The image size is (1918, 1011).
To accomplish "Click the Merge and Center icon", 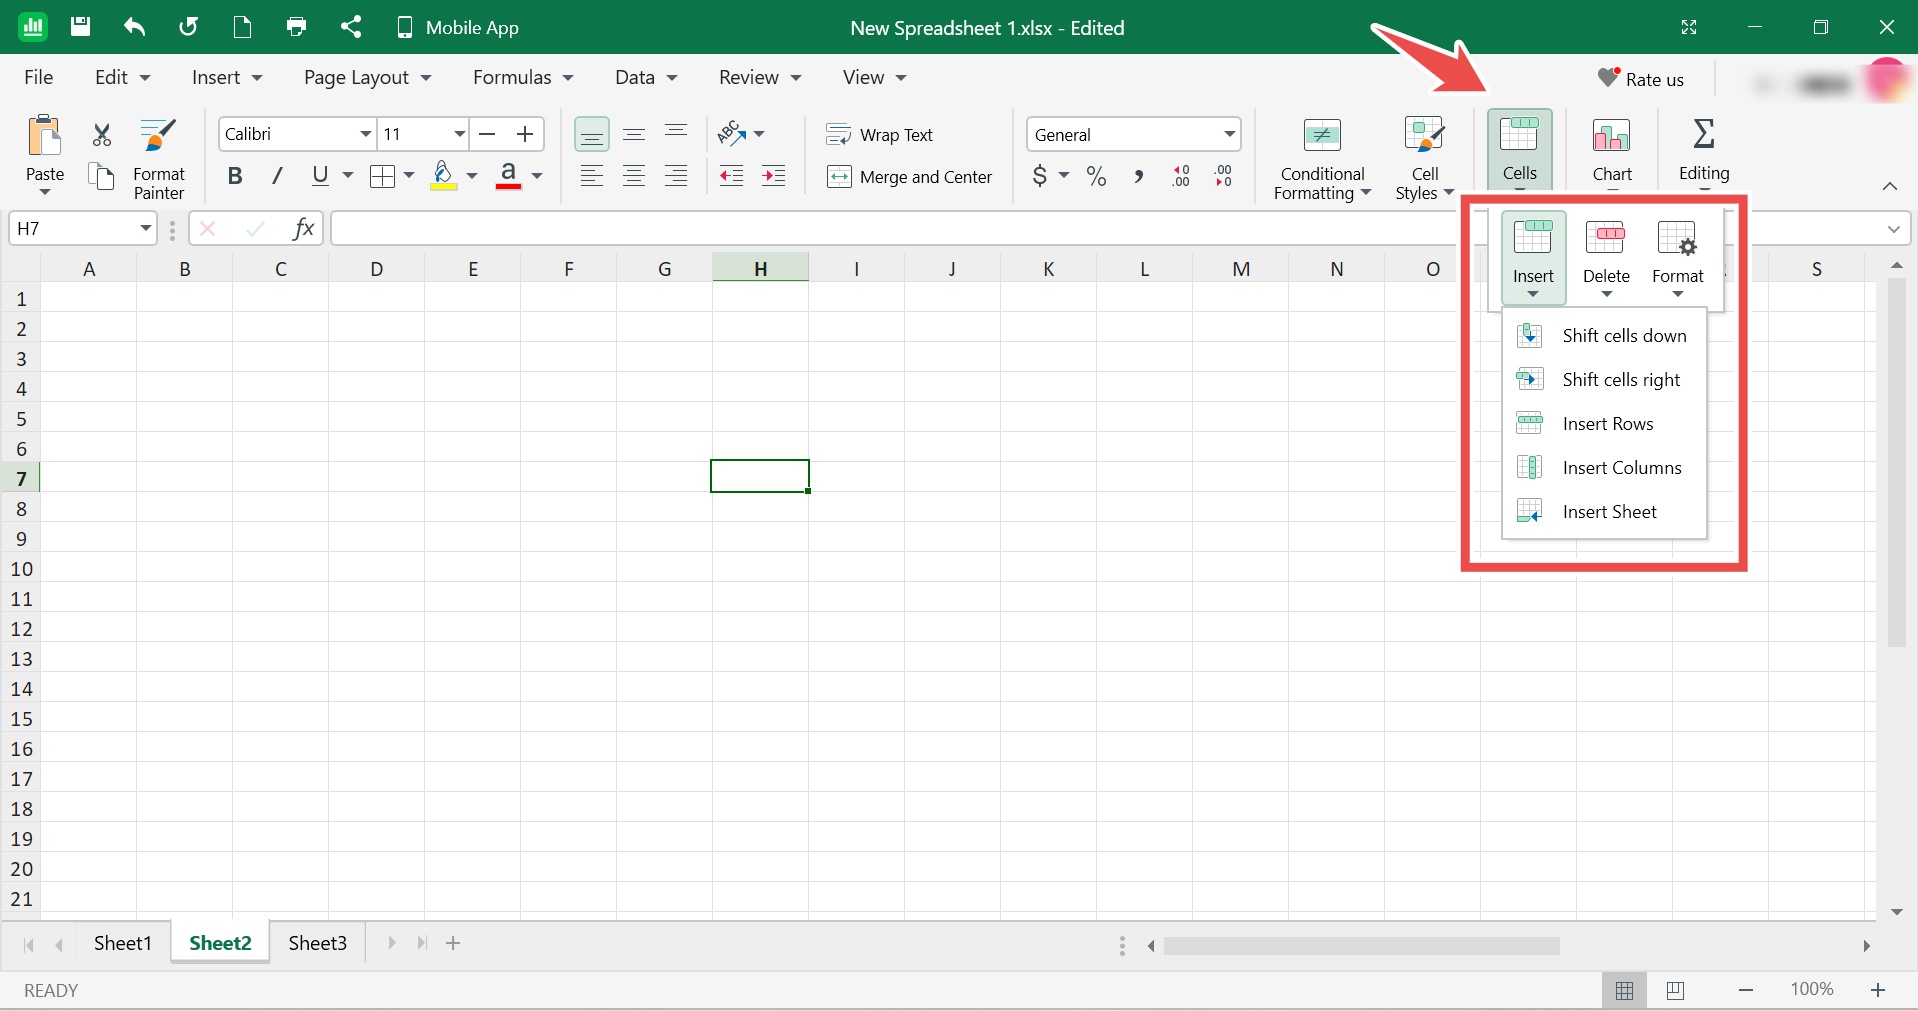I will point(838,177).
